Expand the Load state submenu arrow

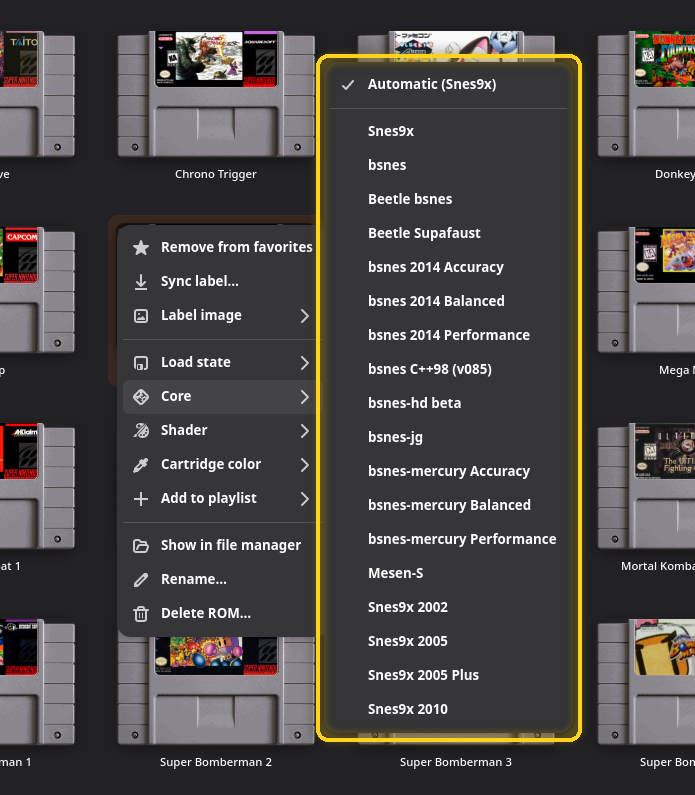click(x=304, y=363)
